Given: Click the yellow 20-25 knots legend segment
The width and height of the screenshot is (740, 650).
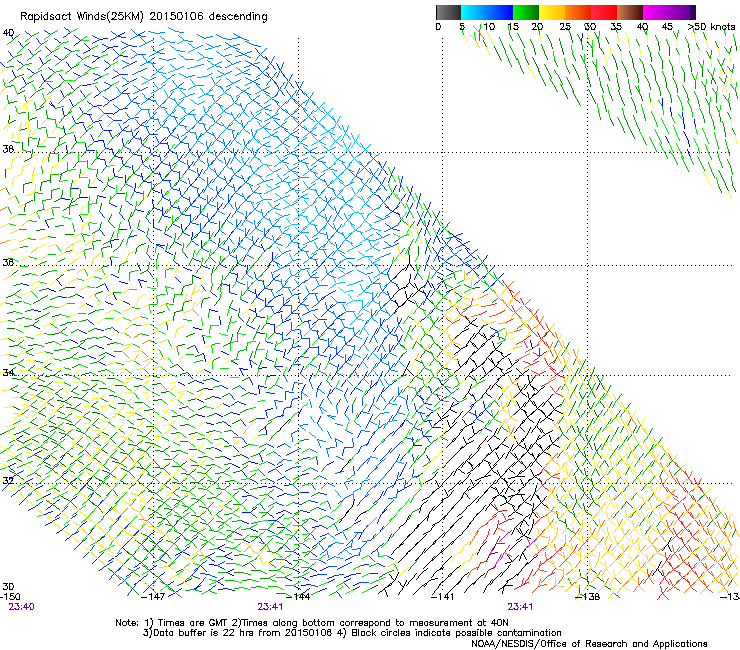Looking at the screenshot, I should click(x=552, y=12).
